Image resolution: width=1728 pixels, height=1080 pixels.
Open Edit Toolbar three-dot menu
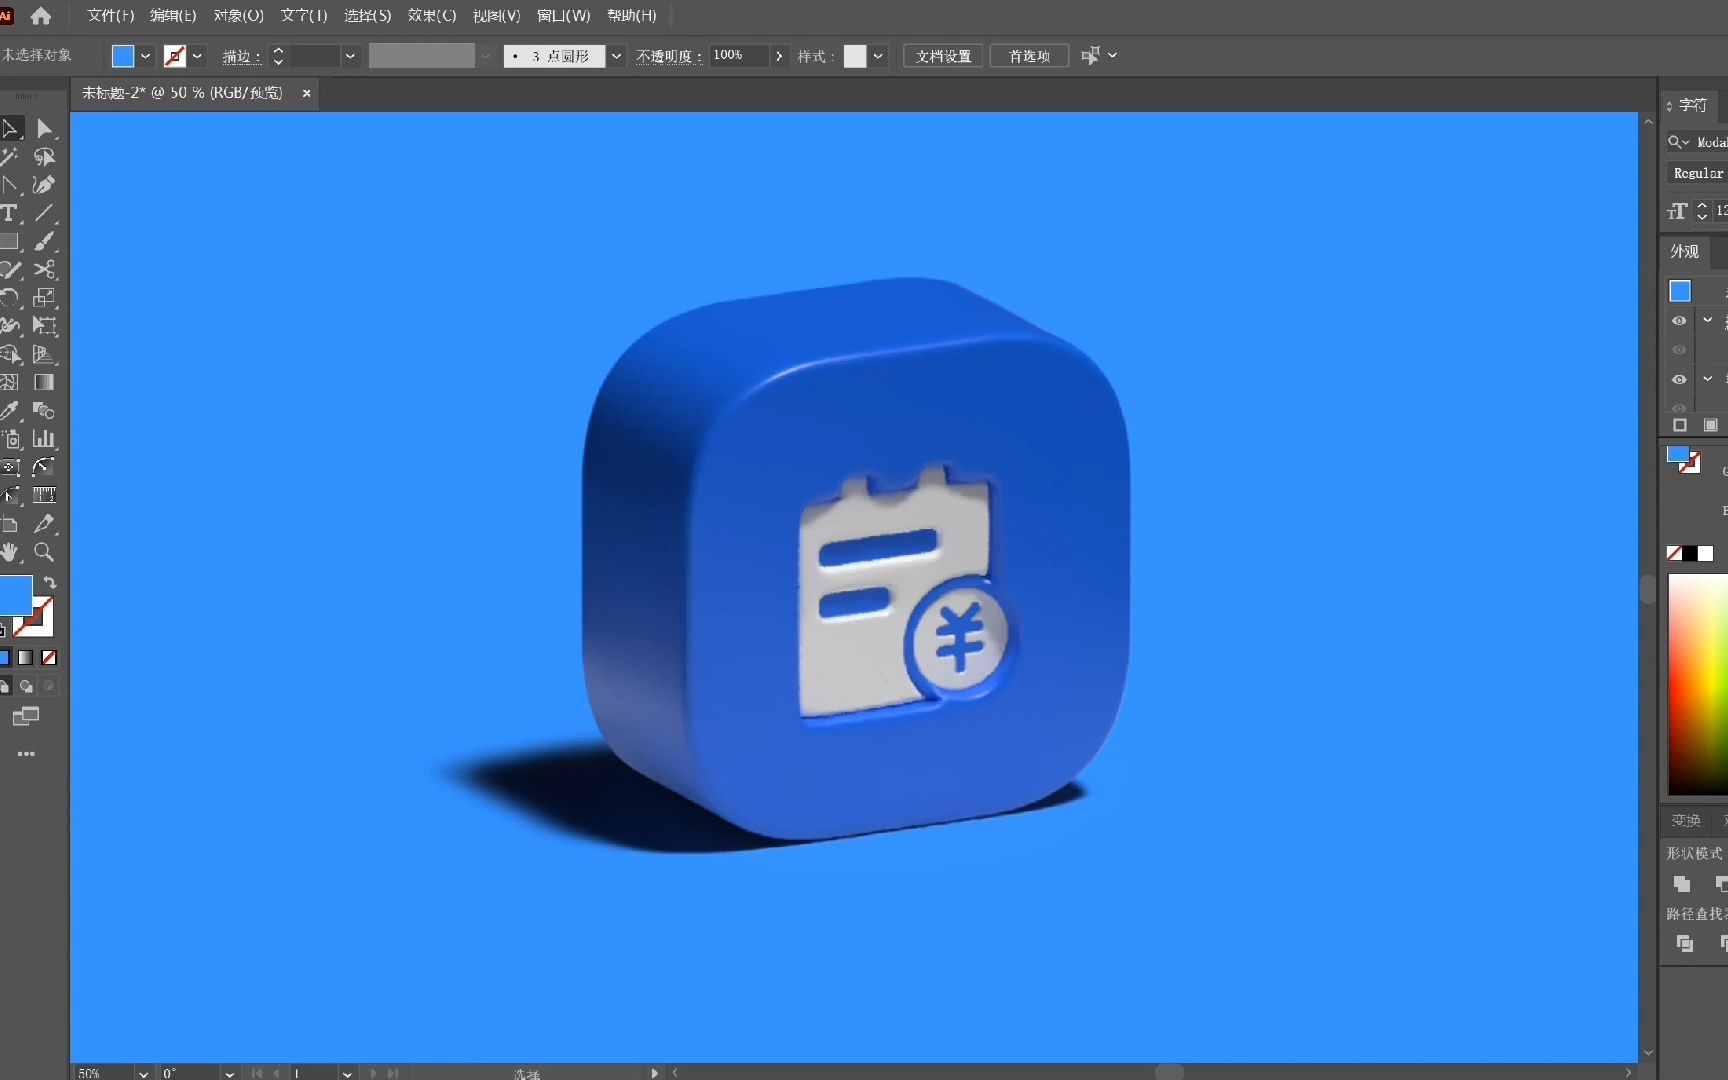[26, 754]
